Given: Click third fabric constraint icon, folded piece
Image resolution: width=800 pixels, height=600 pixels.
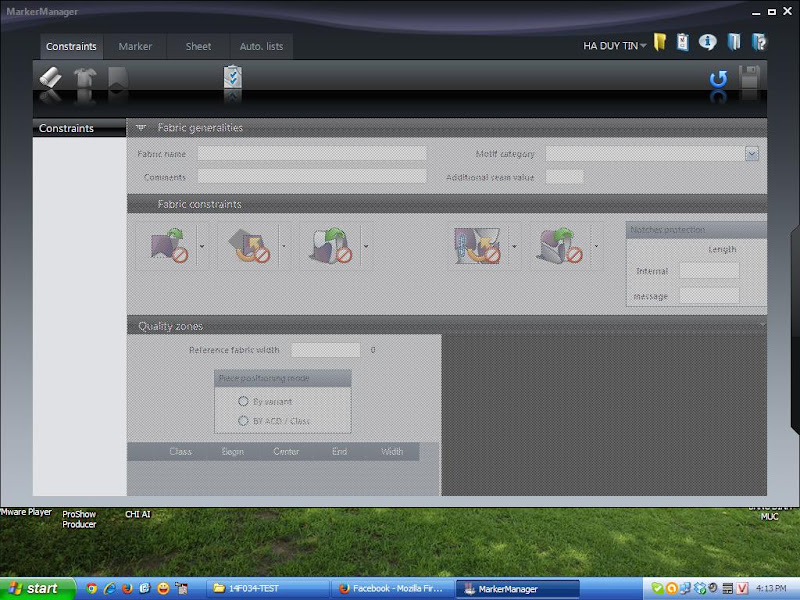Looking at the screenshot, I should click(x=331, y=246).
